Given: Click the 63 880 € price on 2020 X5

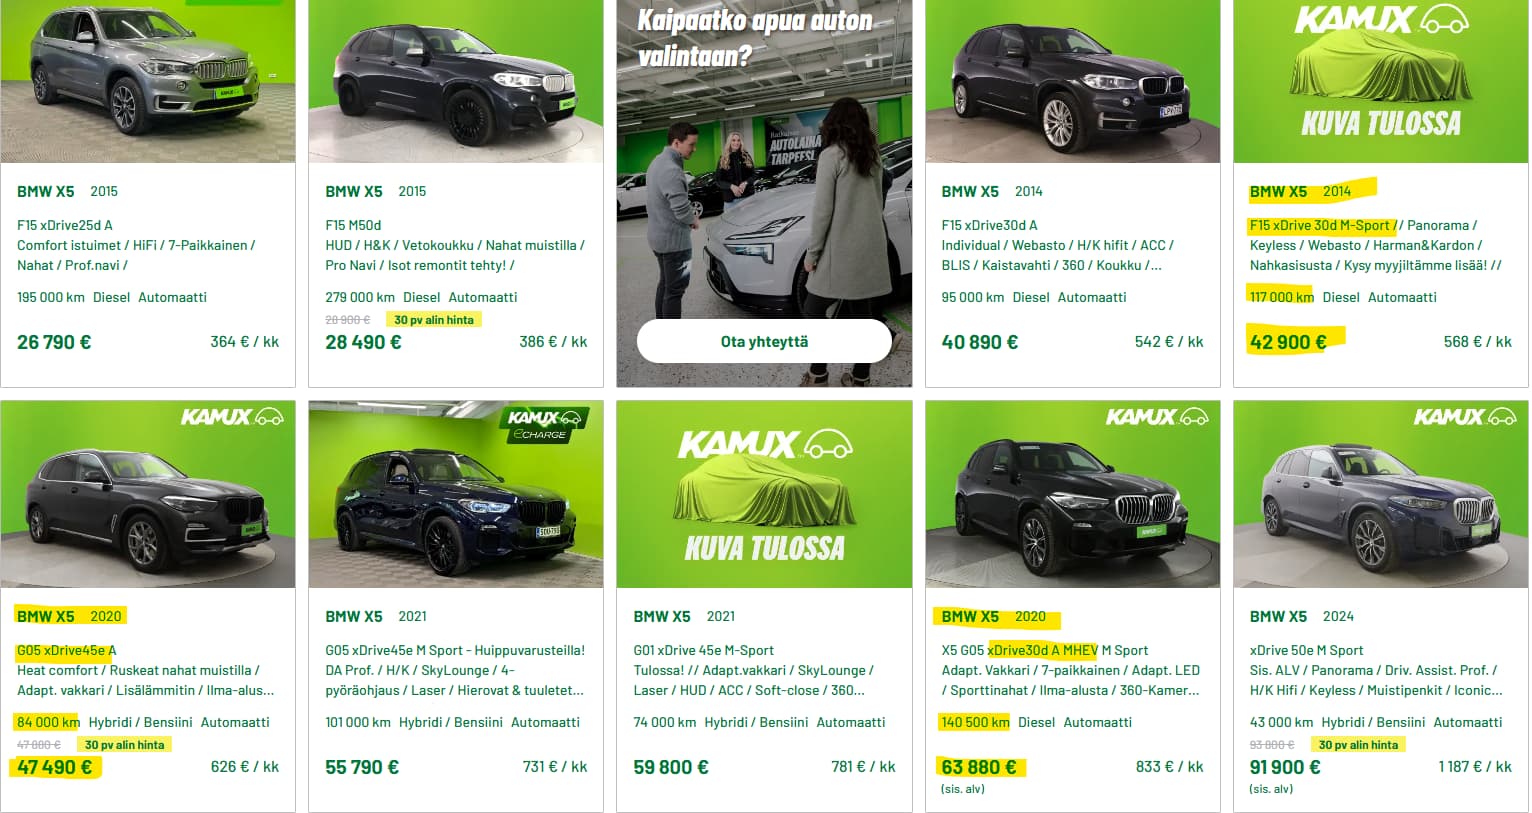Looking at the screenshot, I should 979,767.
